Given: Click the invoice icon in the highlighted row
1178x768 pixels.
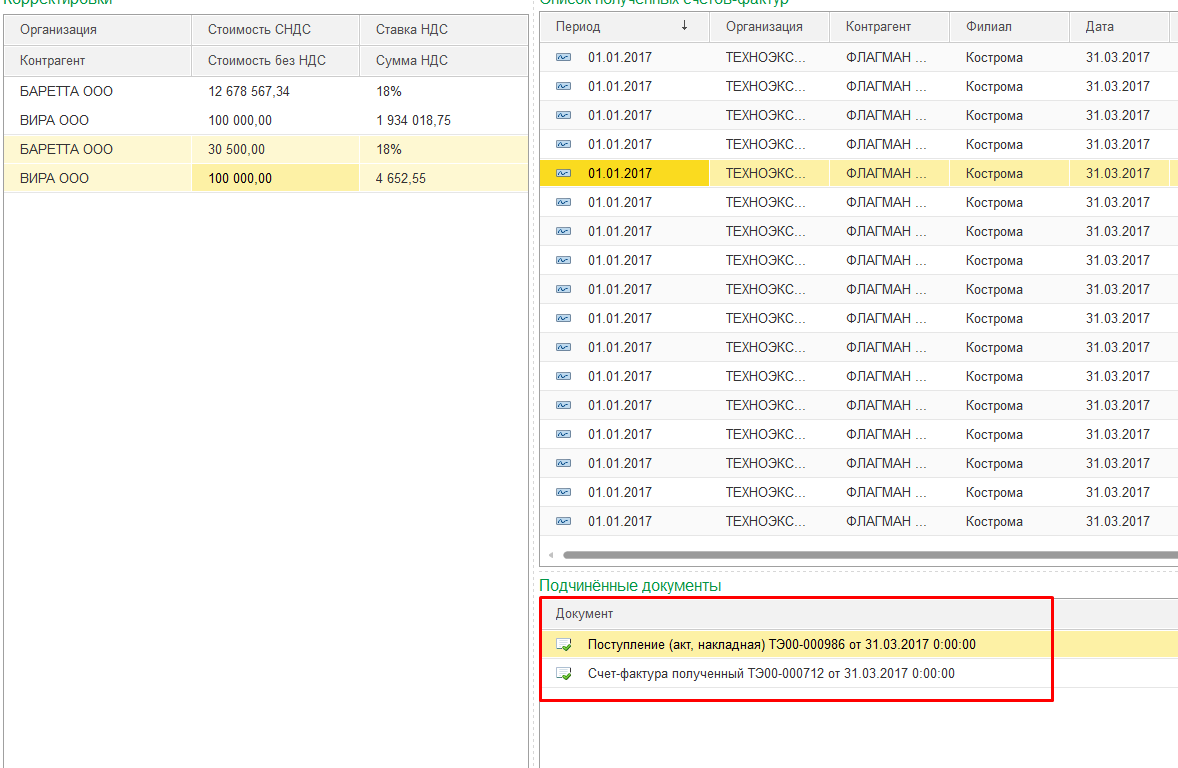Looking at the screenshot, I should pos(563,173).
